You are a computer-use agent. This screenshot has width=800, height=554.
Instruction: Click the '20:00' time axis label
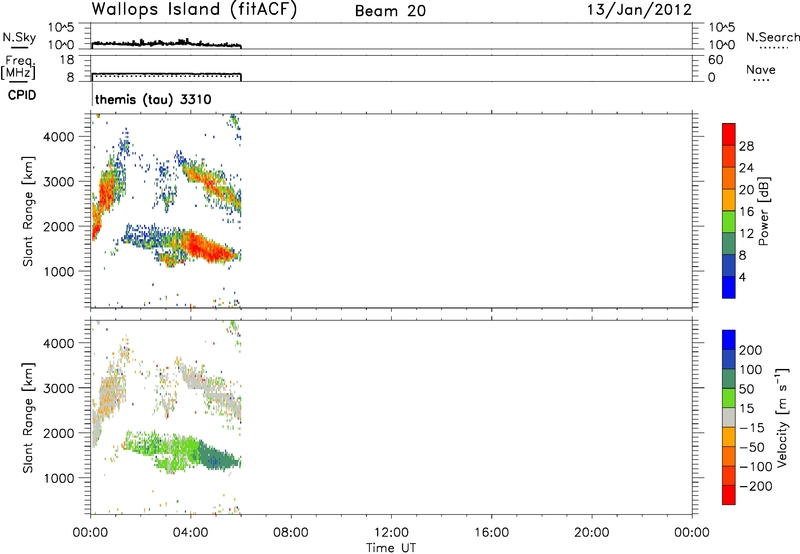click(x=592, y=533)
